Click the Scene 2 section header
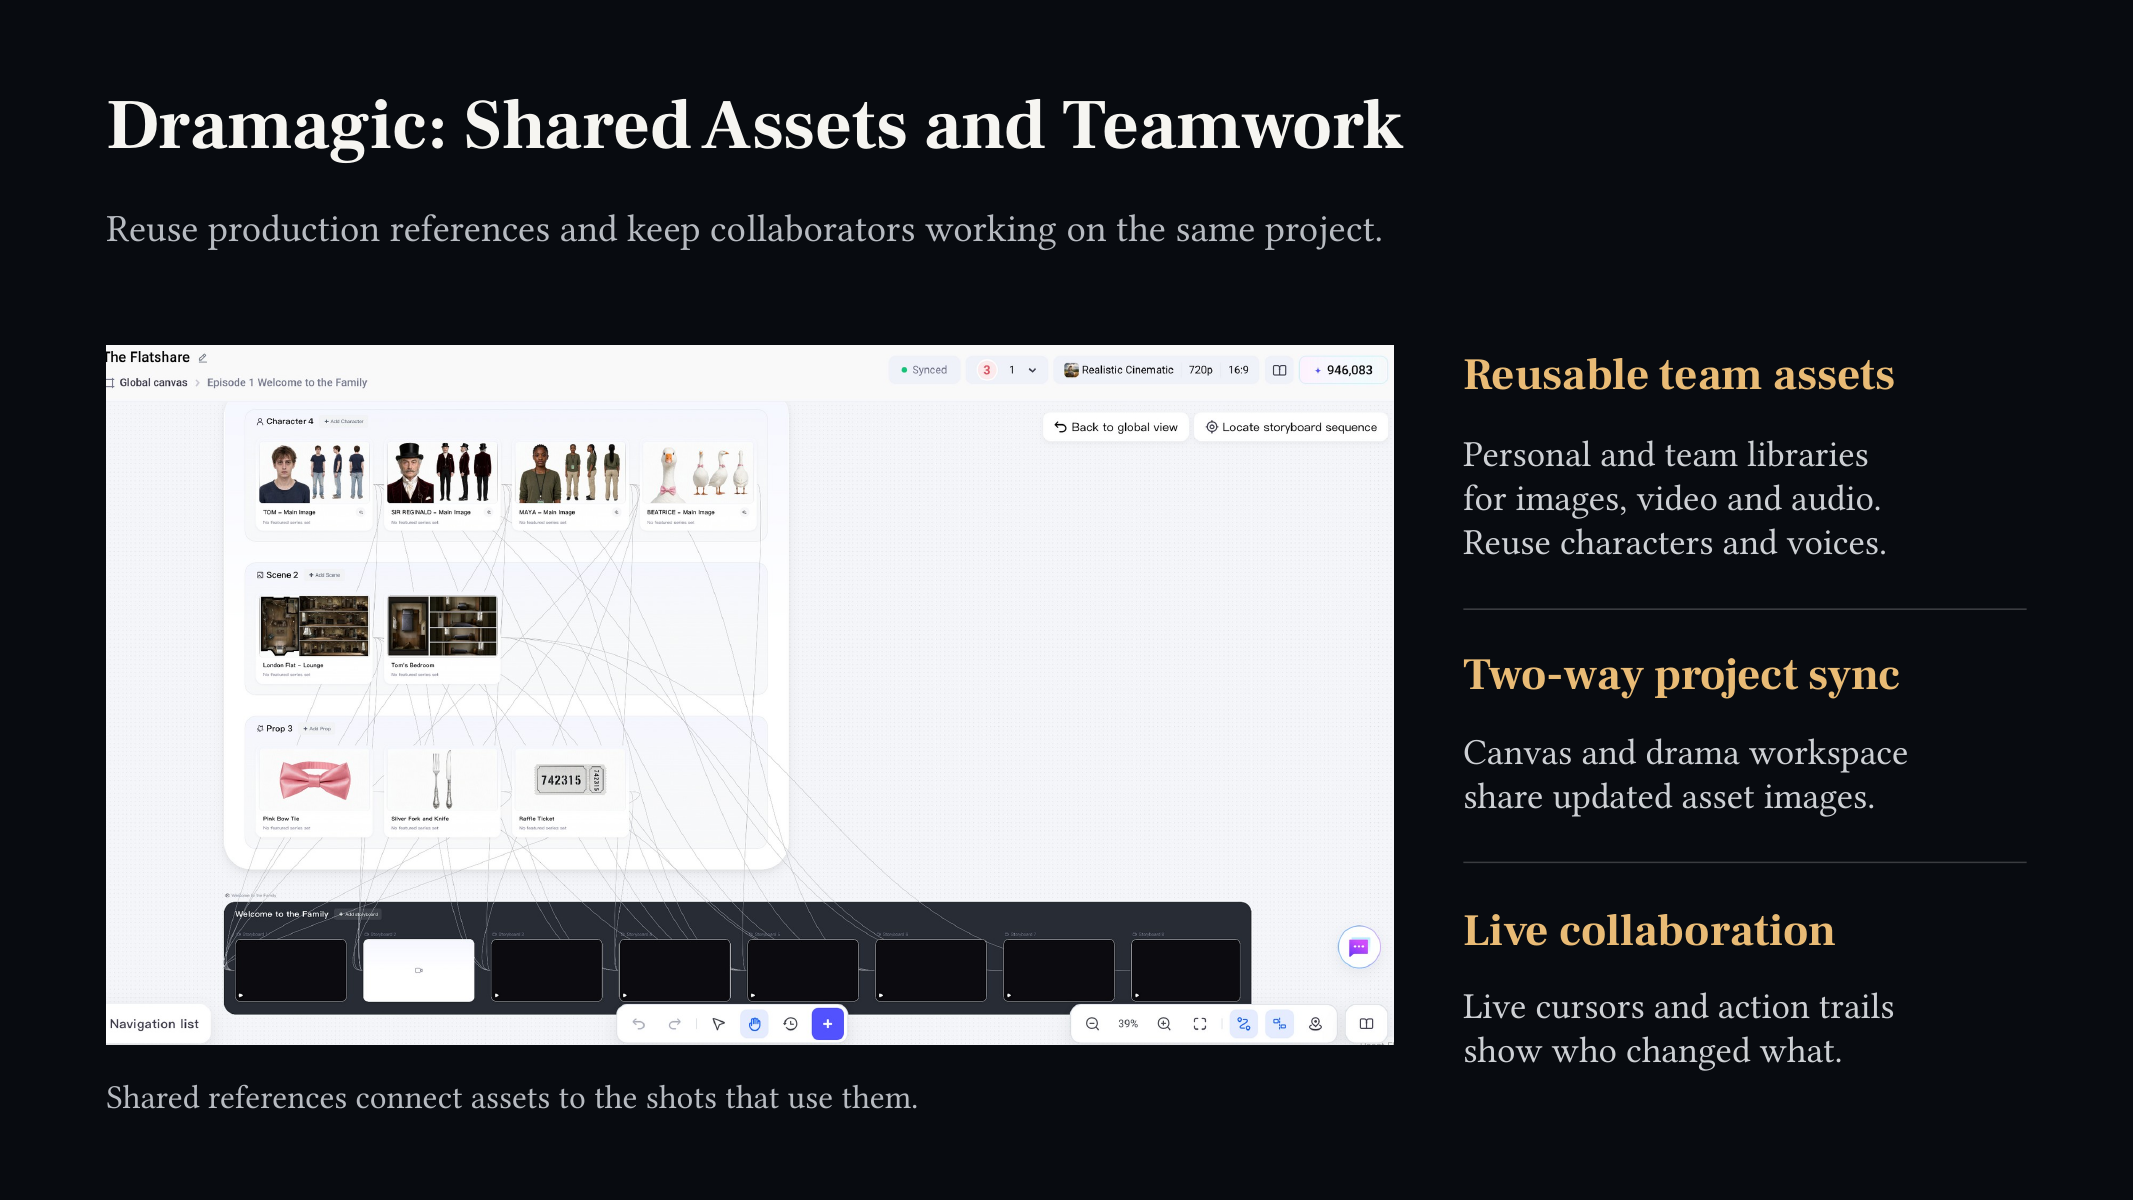The height and width of the screenshot is (1200, 2134). pos(277,575)
